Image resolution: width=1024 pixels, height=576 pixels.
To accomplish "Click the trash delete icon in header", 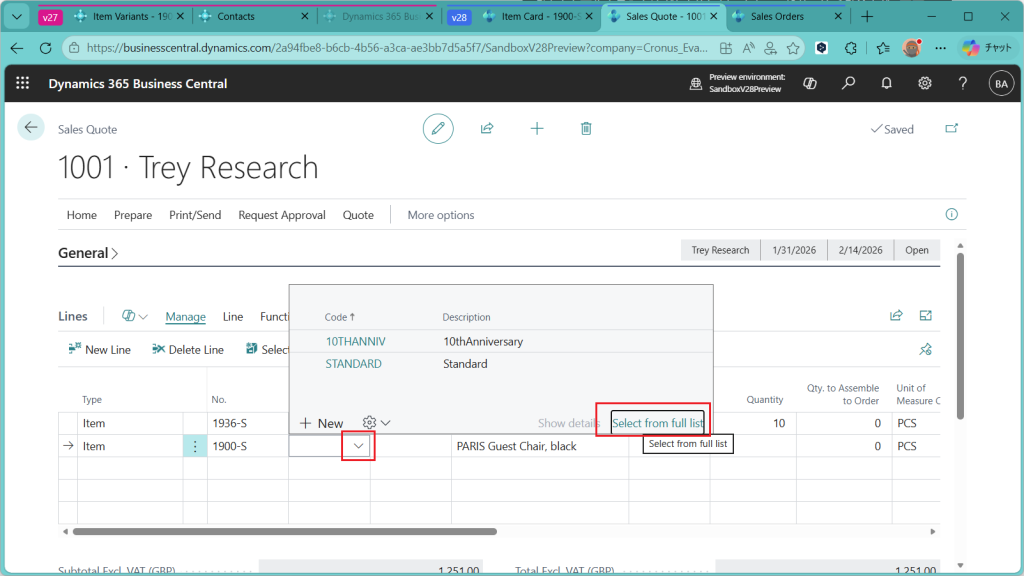I will click(x=586, y=129).
